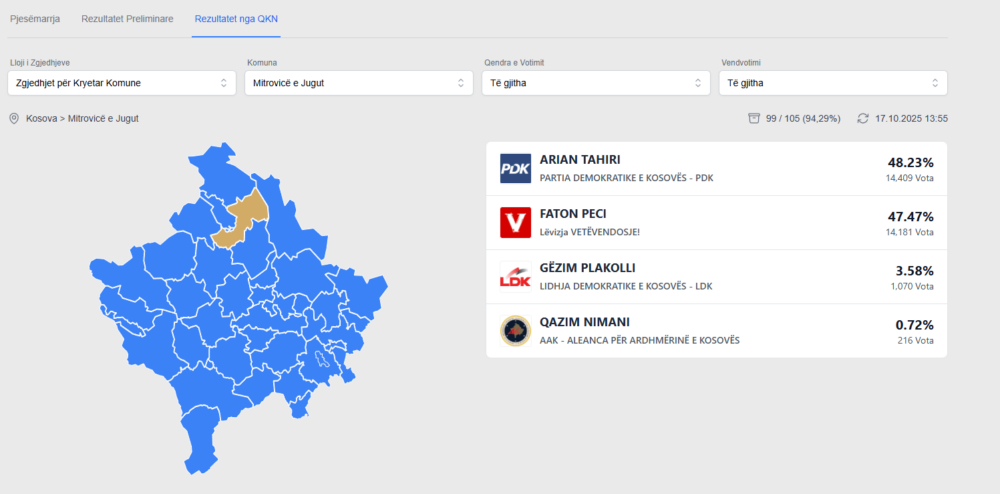1000x494 pixels.
Task: Click the refresh icon beside the timestamp
Action: (863, 119)
